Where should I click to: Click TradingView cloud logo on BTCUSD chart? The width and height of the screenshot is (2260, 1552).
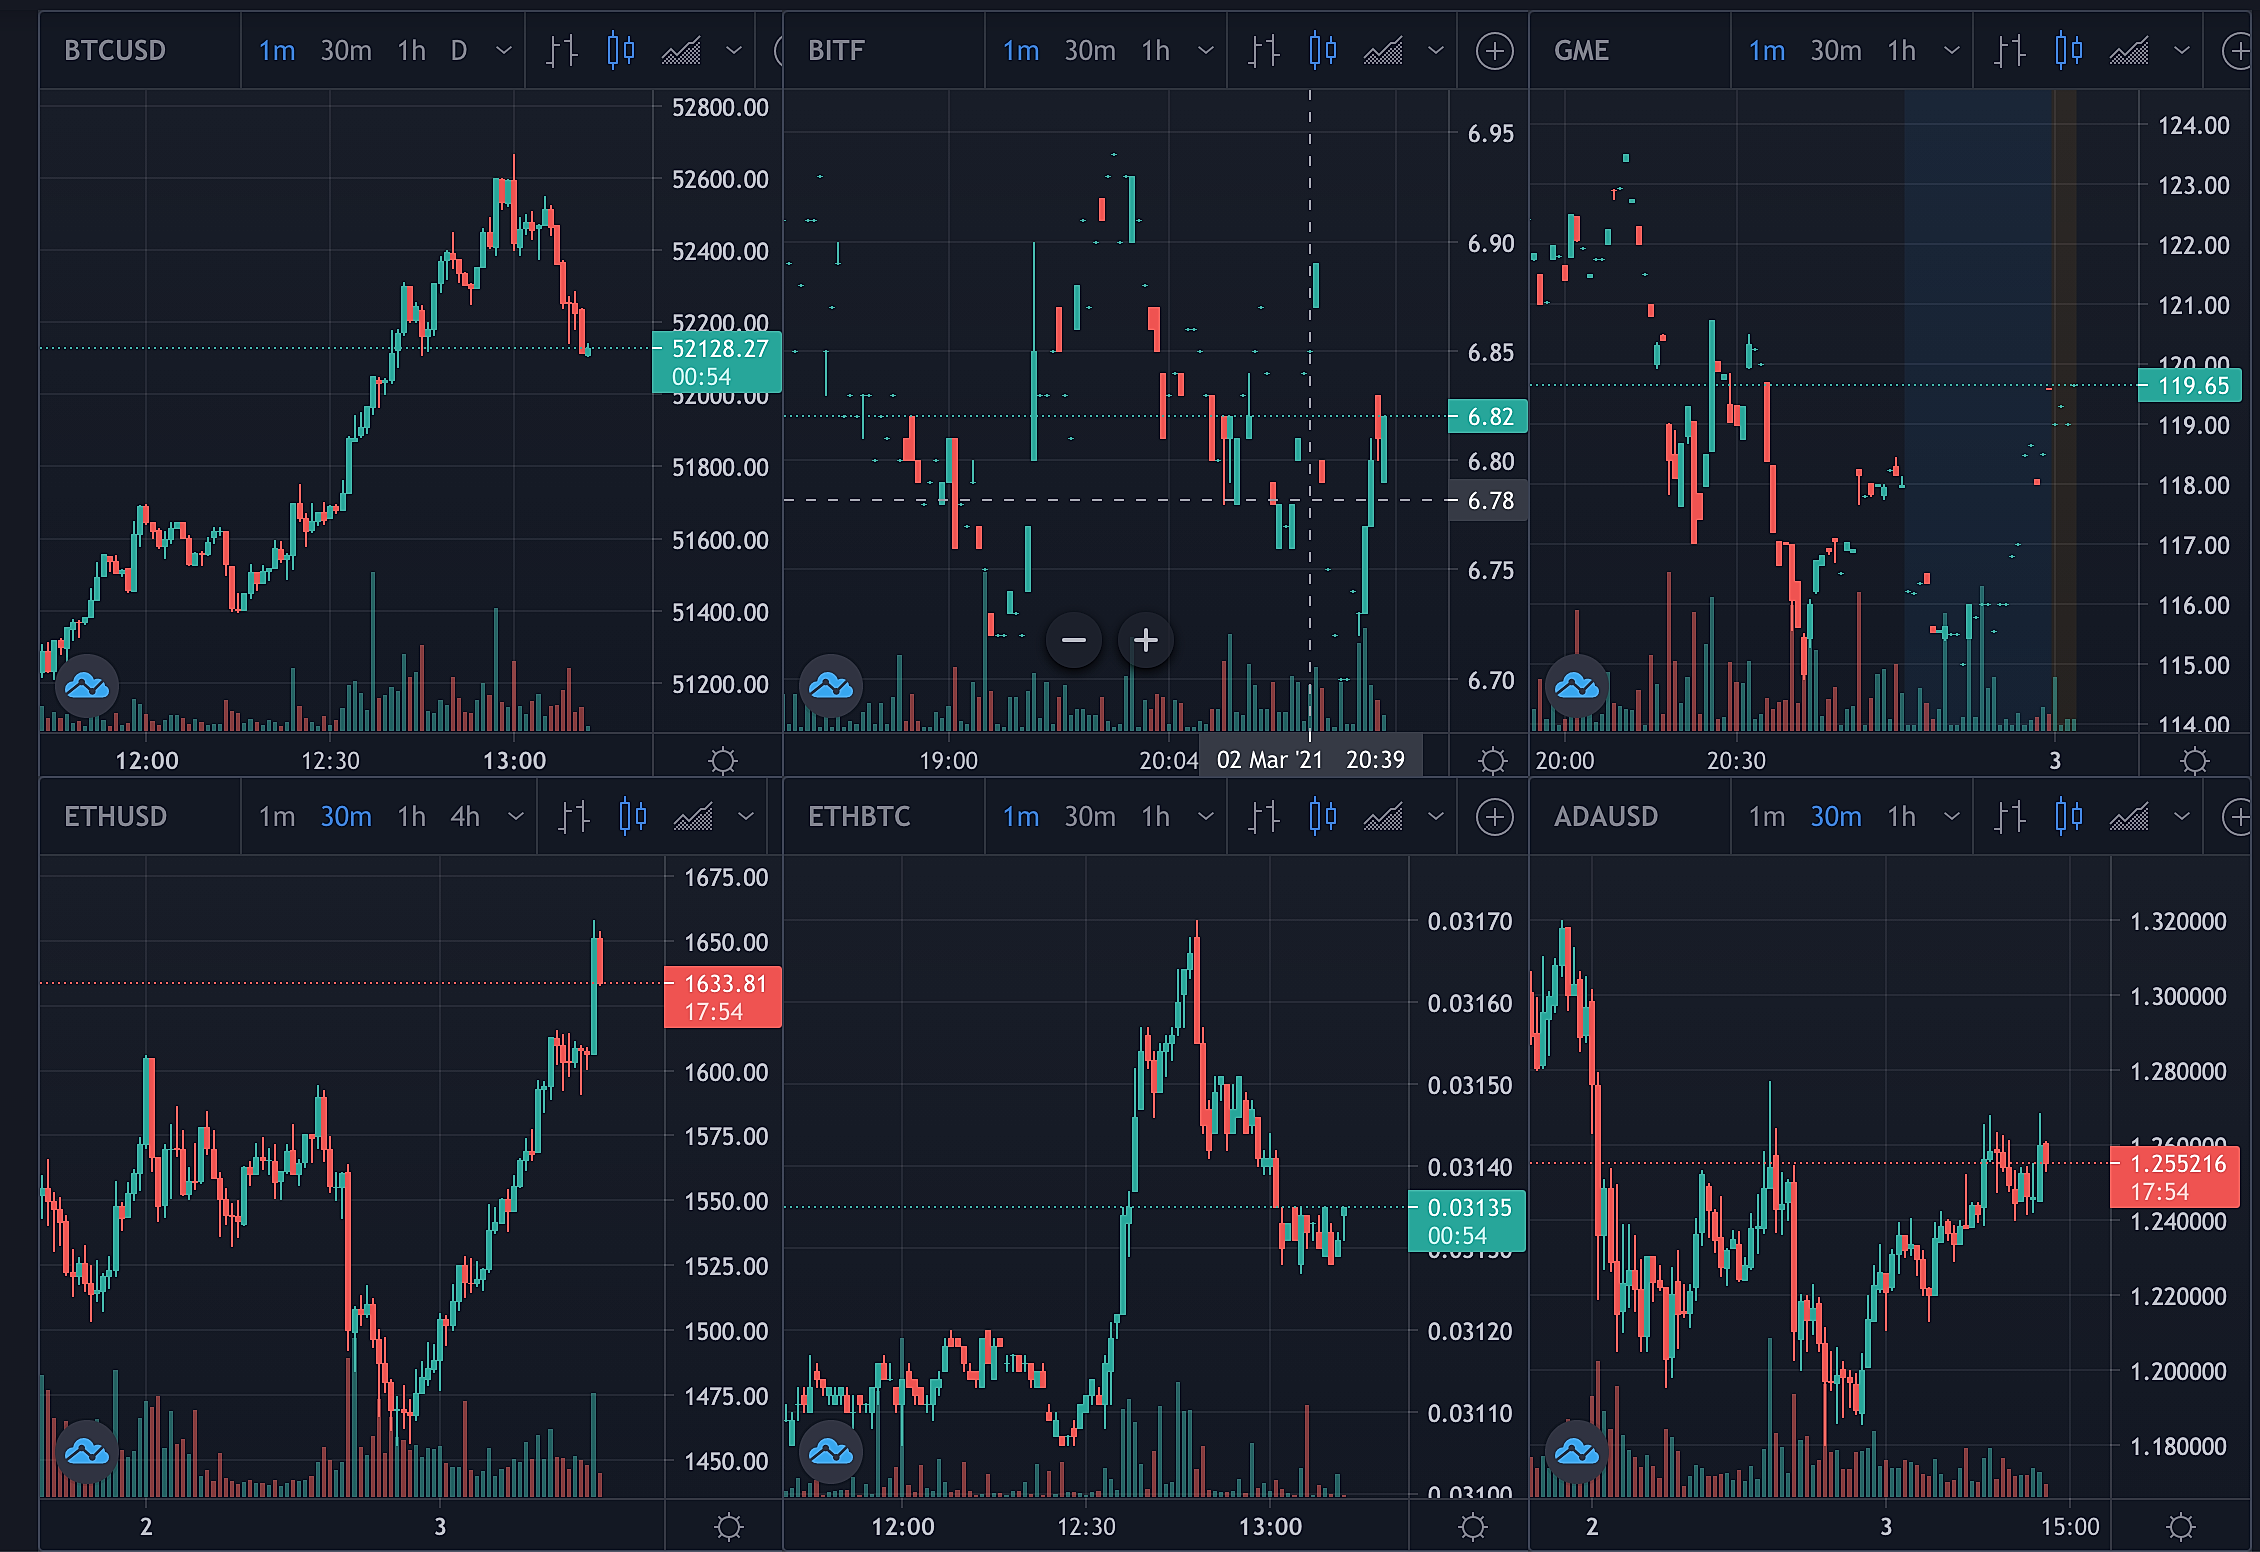pos(87,686)
